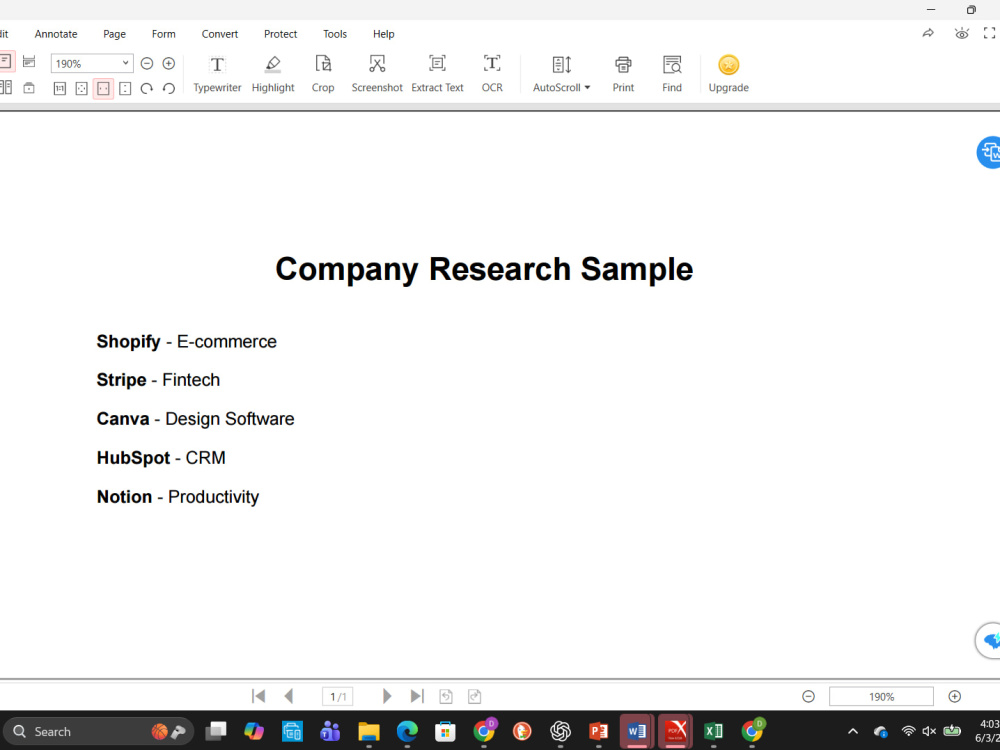Open the Help menu
Screen dimensions: 1000x750
(x=383, y=34)
